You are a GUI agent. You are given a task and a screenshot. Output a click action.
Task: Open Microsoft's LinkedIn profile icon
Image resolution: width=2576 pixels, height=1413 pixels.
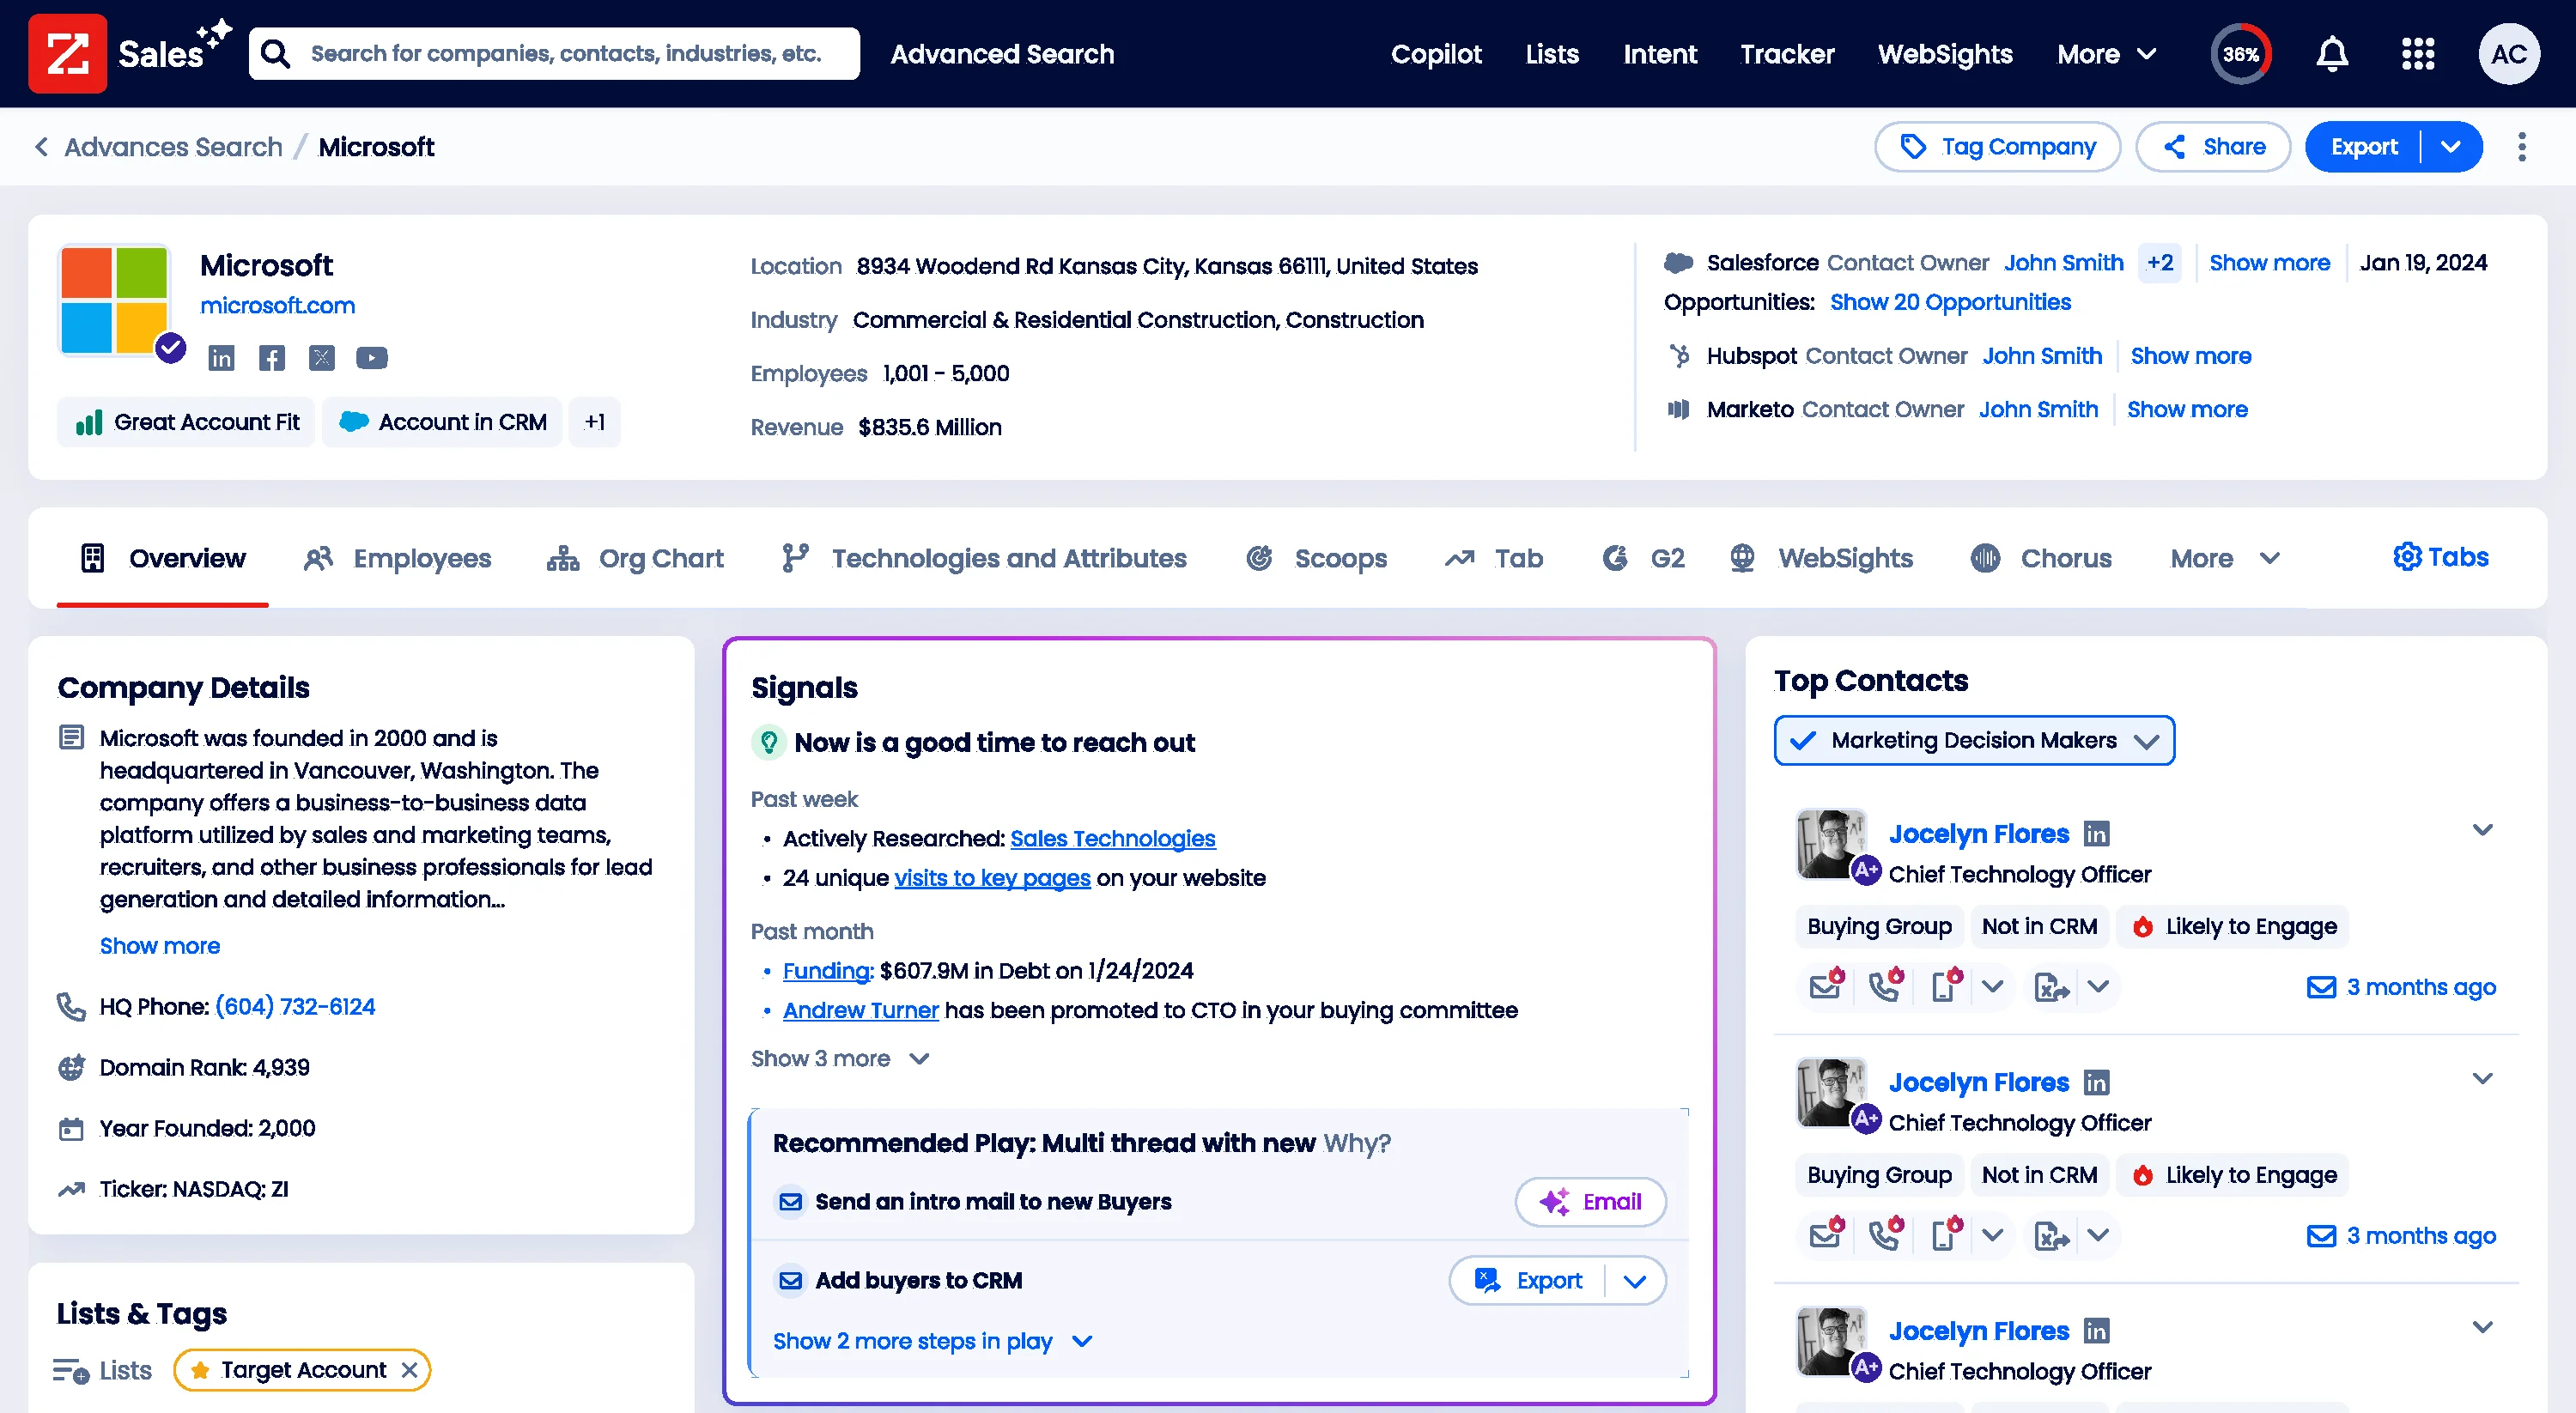[x=221, y=357]
